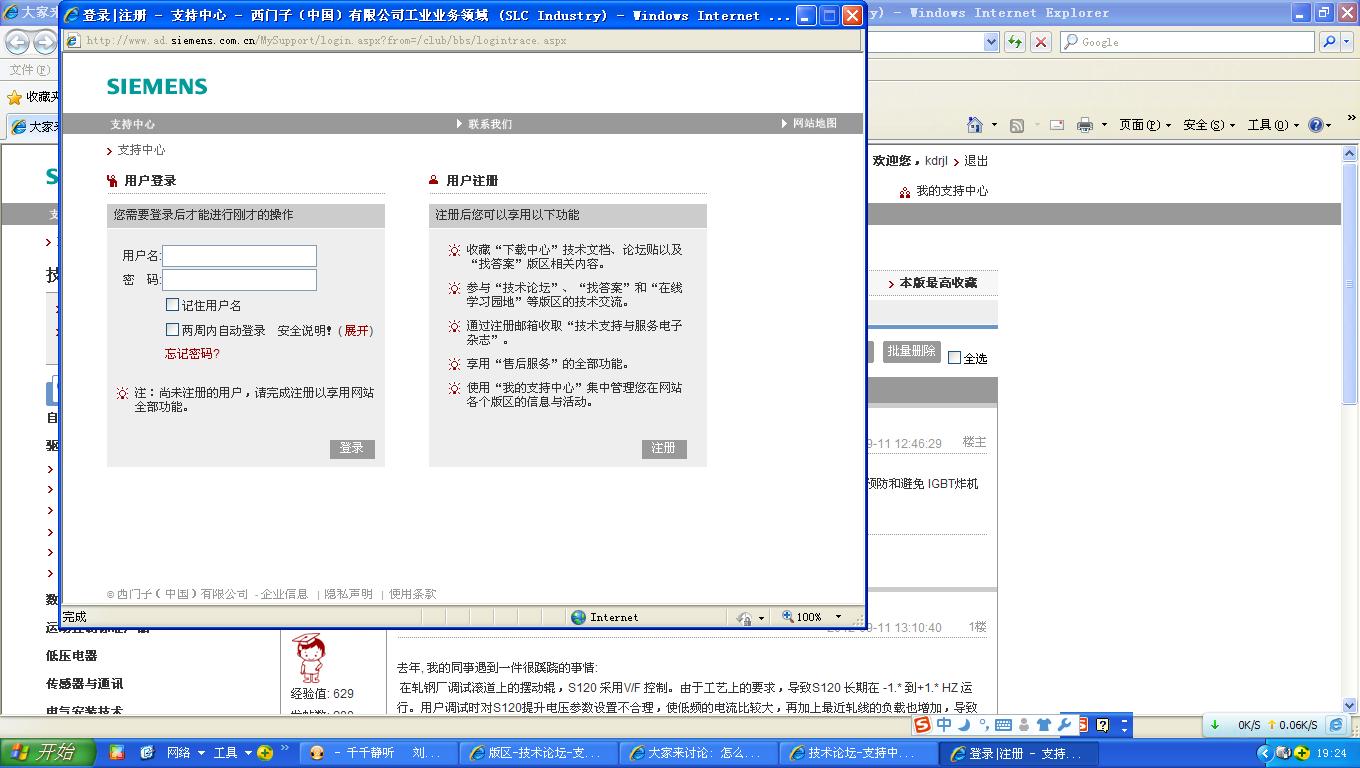Click the shirt skin icon on the IME bar
The width and height of the screenshot is (1360, 768).
click(1044, 725)
